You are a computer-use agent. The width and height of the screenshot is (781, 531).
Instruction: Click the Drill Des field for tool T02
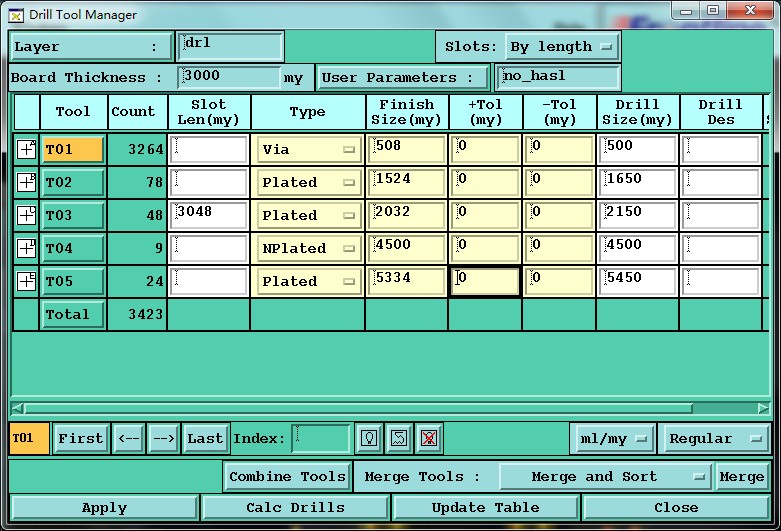tap(721, 182)
